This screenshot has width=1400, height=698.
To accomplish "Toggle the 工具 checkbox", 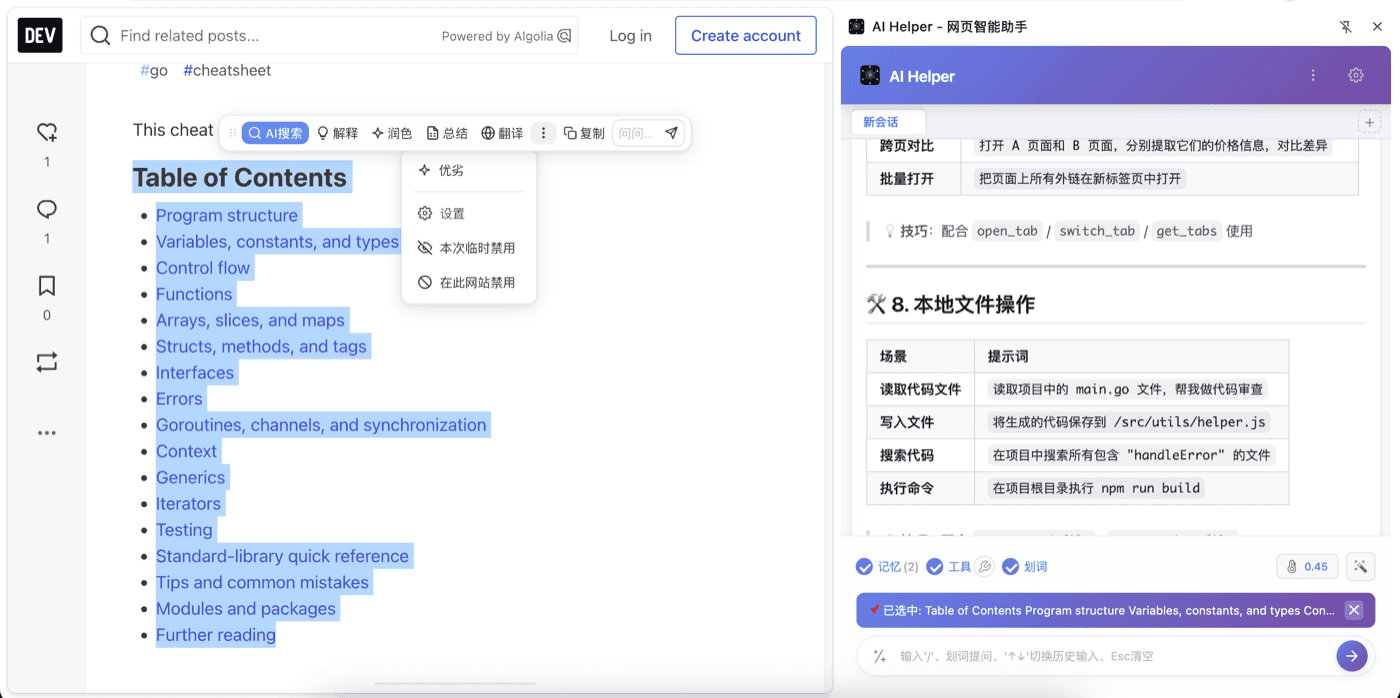I will tap(935, 567).
